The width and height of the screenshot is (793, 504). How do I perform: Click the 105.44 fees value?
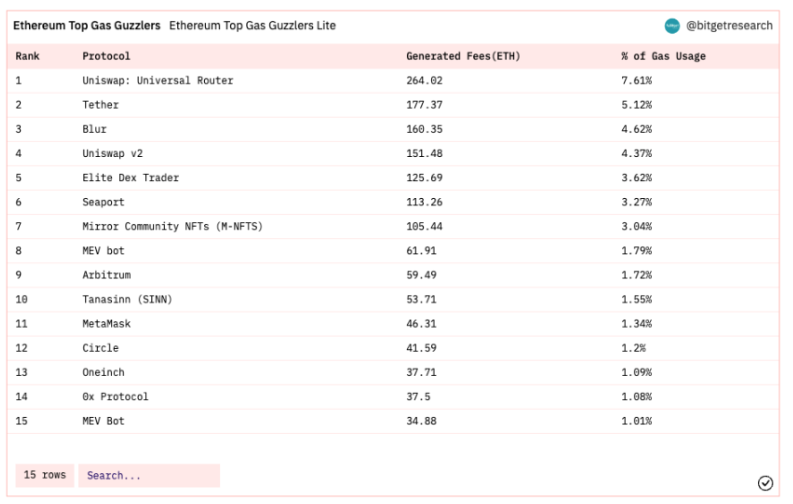click(x=424, y=226)
